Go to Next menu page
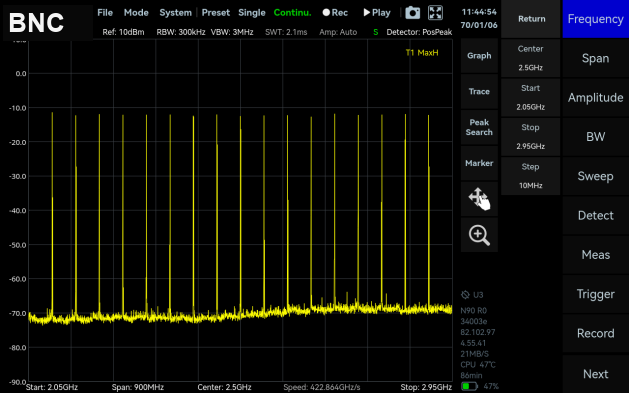The image size is (629, 393). point(596,374)
